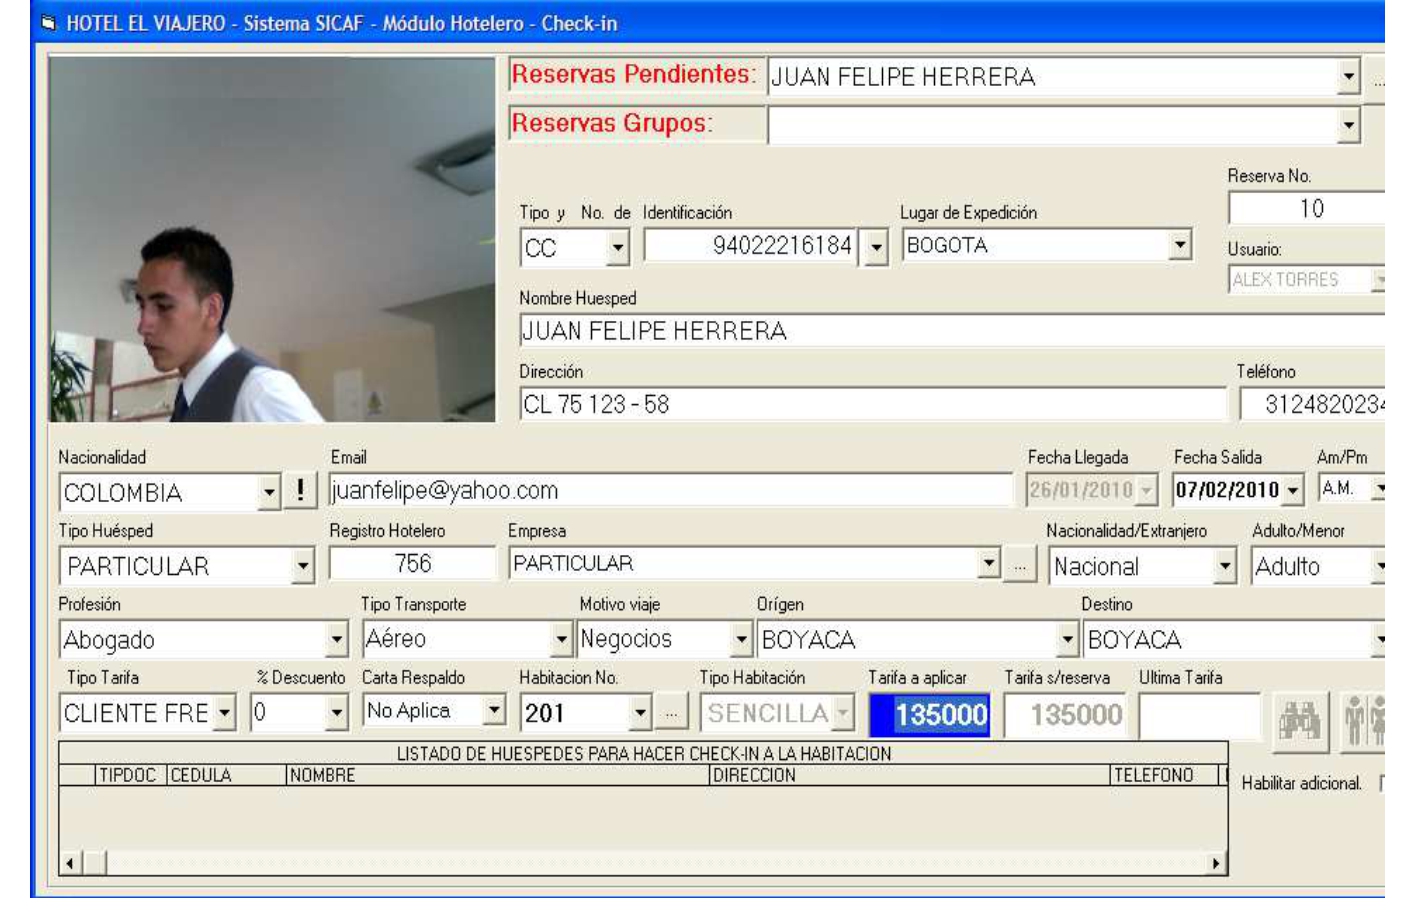The image size is (1416, 912).
Task: Click the ellipsis button next to Empresa
Action: click(1019, 566)
